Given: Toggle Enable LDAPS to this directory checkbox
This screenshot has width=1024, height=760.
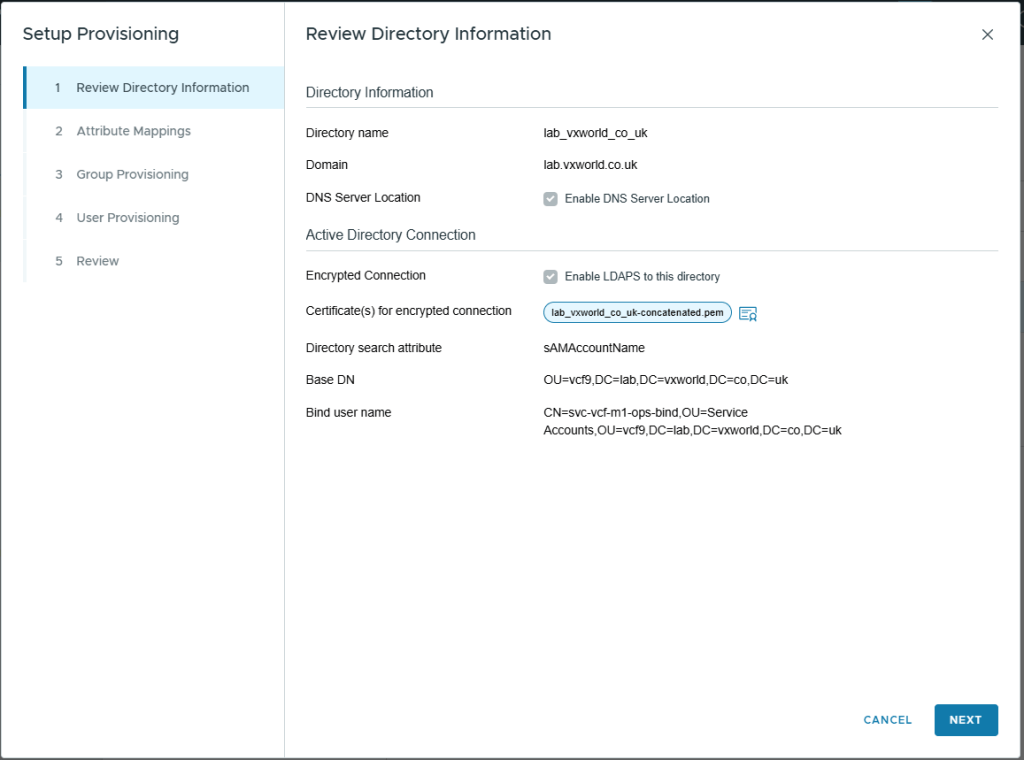Looking at the screenshot, I should click(x=550, y=277).
